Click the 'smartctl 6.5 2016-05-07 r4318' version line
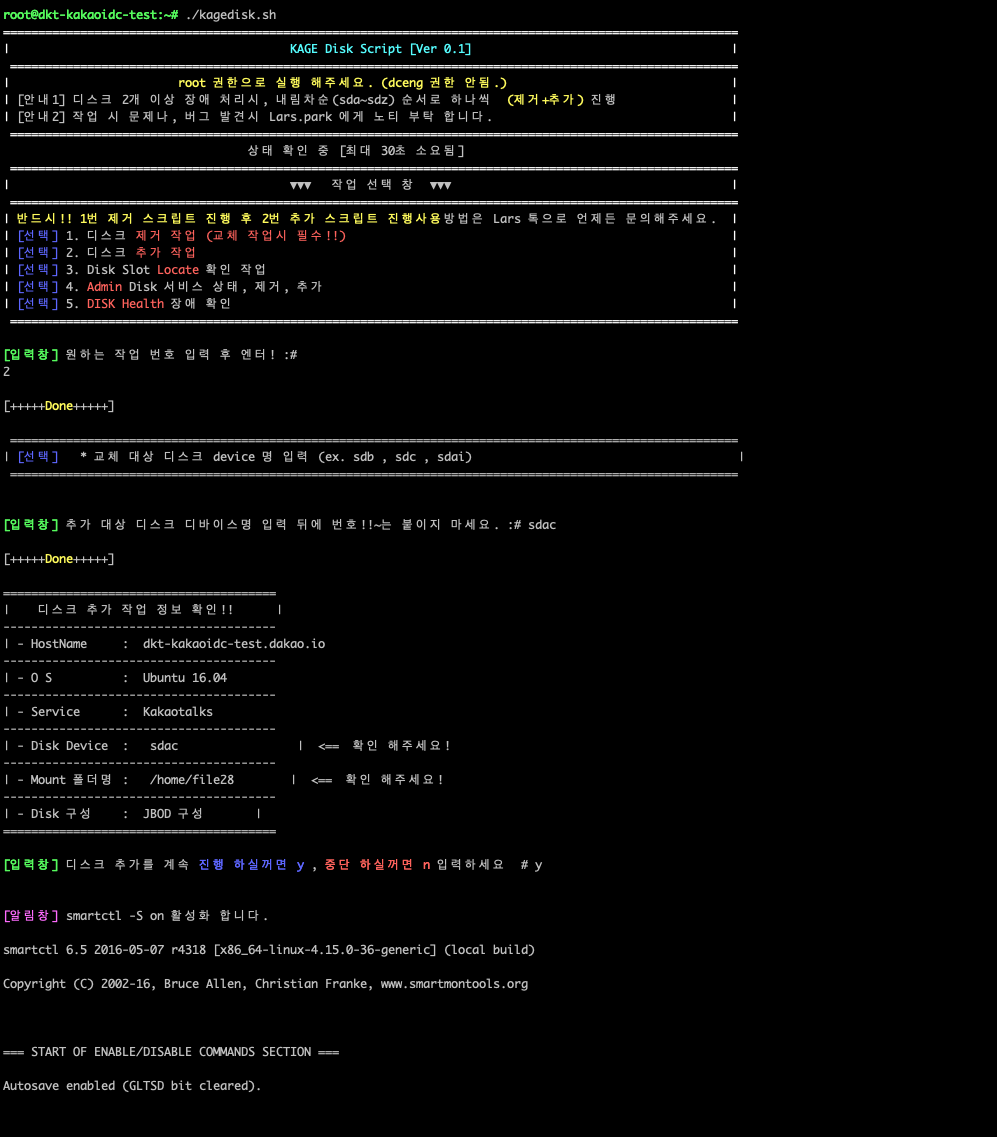The width and height of the screenshot is (997, 1137). pyautogui.click(x=268, y=950)
